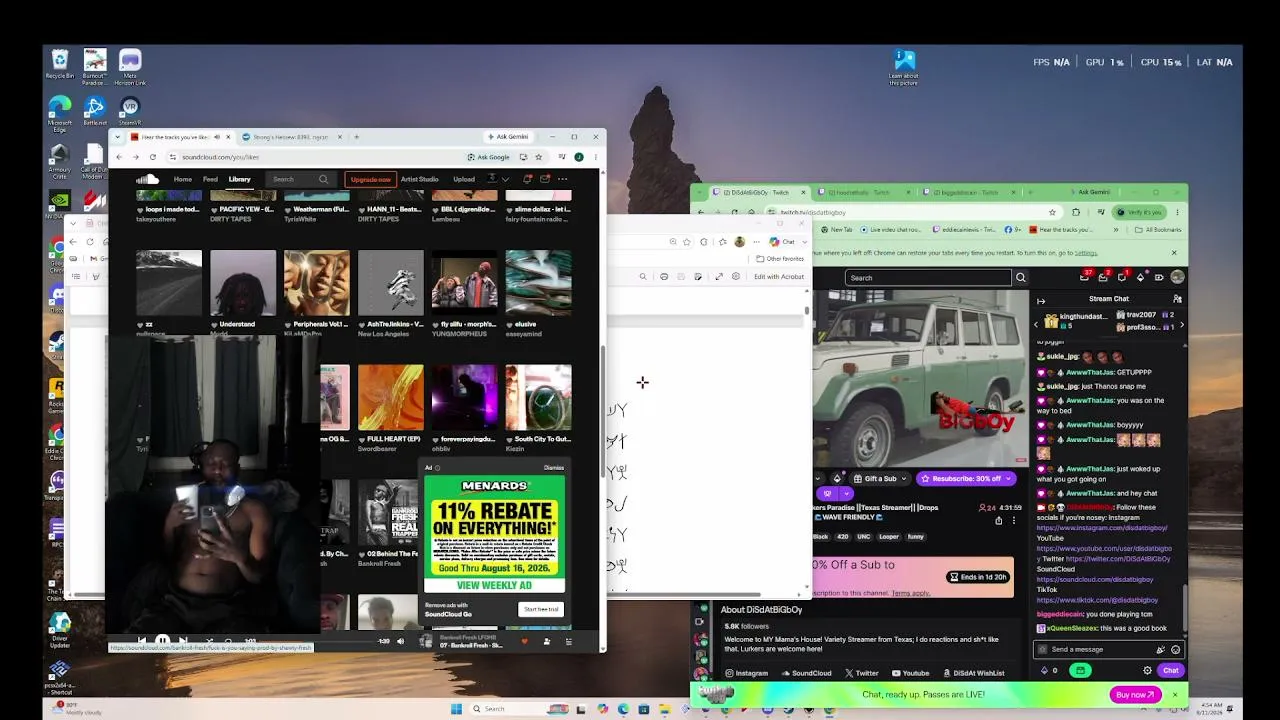Click the Windows Start button
The height and width of the screenshot is (720, 1280).
point(456,709)
